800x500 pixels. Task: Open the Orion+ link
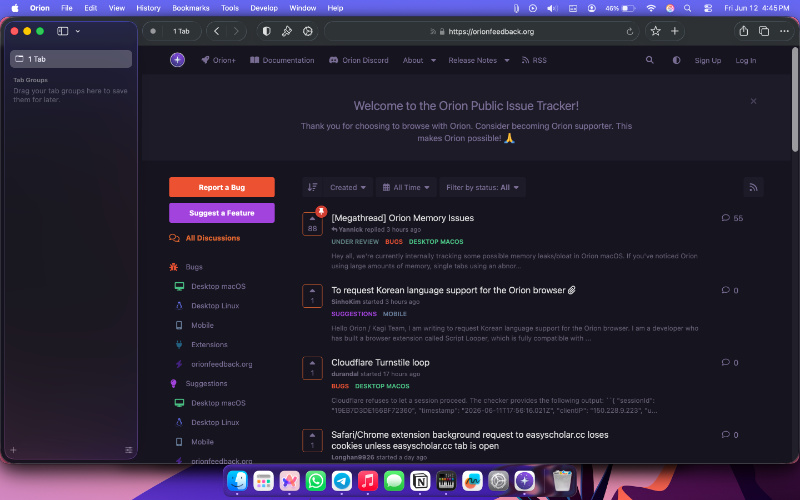tap(218, 60)
